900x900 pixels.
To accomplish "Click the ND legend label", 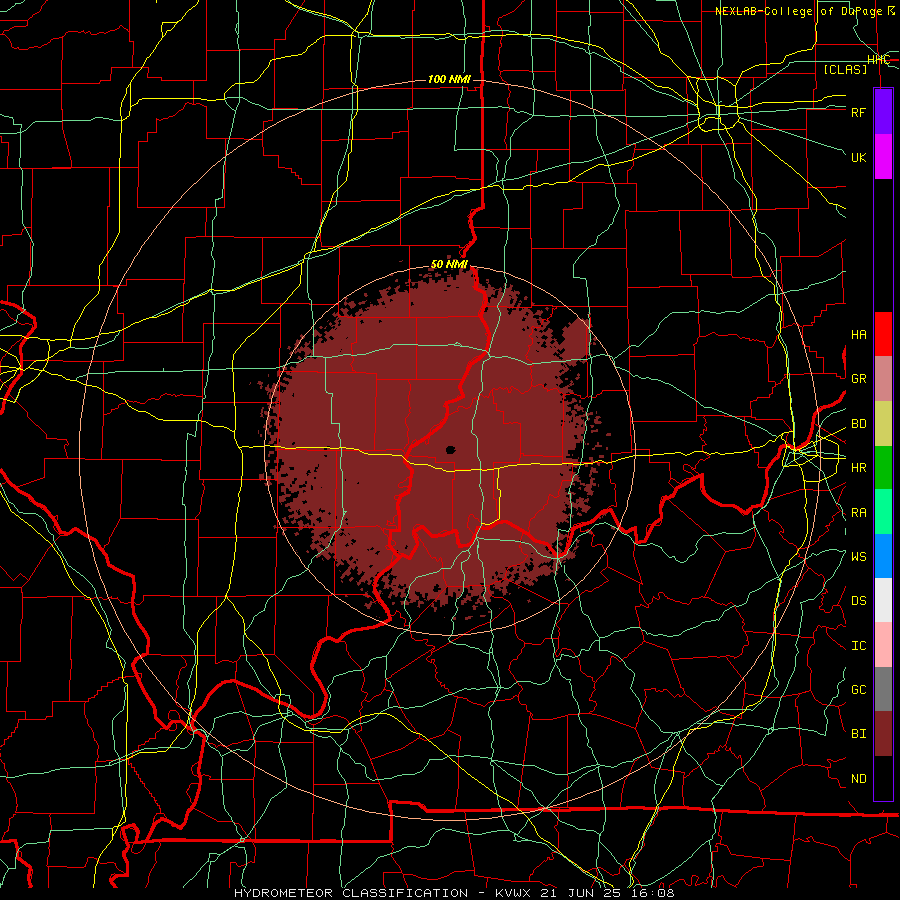I will point(859,779).
